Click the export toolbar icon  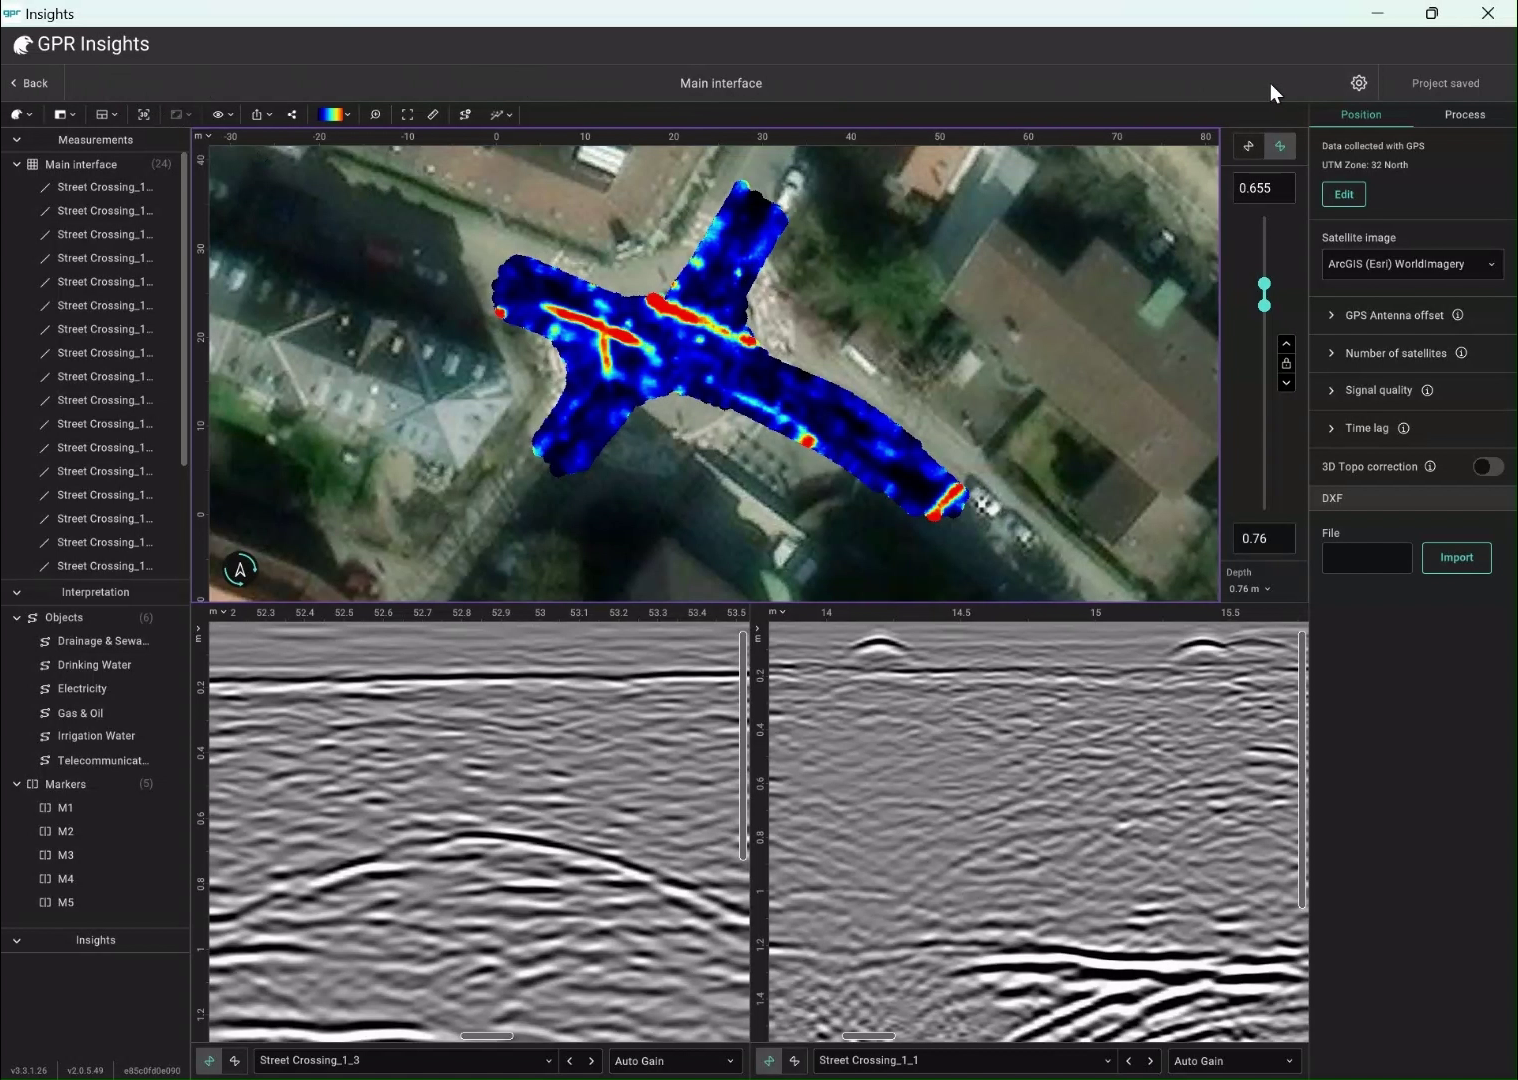click(x=256, y=114)
